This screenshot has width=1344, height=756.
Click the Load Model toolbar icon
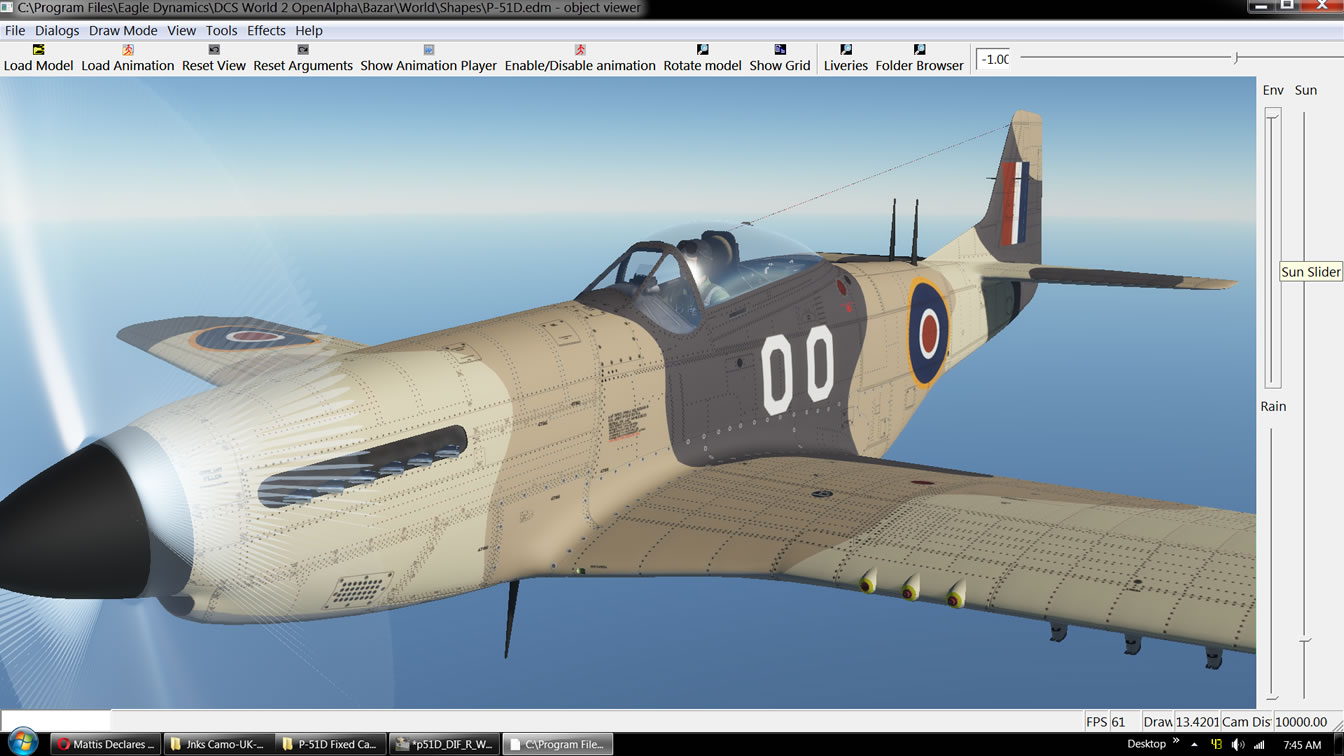(x=39, y=50)
